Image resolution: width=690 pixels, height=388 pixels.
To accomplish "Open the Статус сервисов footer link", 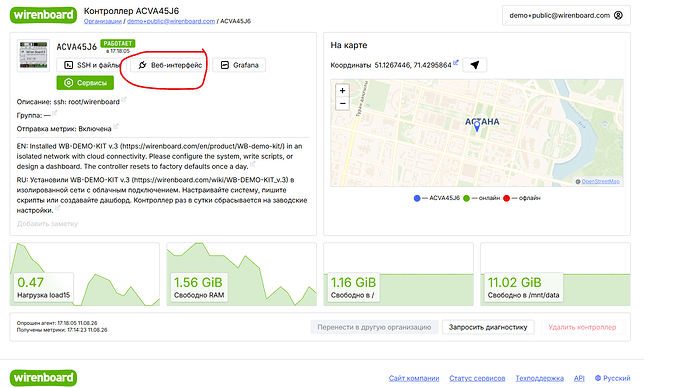I will coord(477,378).
